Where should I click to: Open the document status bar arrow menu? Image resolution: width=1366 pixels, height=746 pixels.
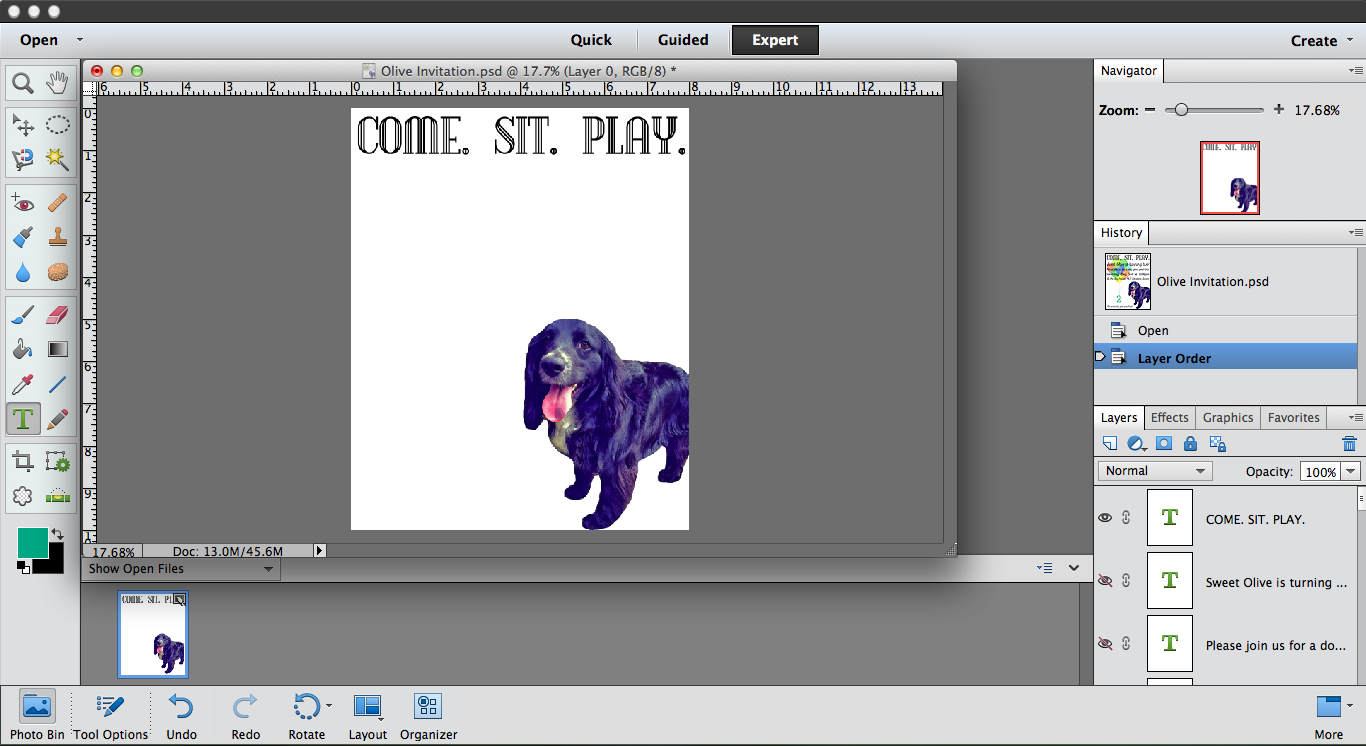pos(320,550)
